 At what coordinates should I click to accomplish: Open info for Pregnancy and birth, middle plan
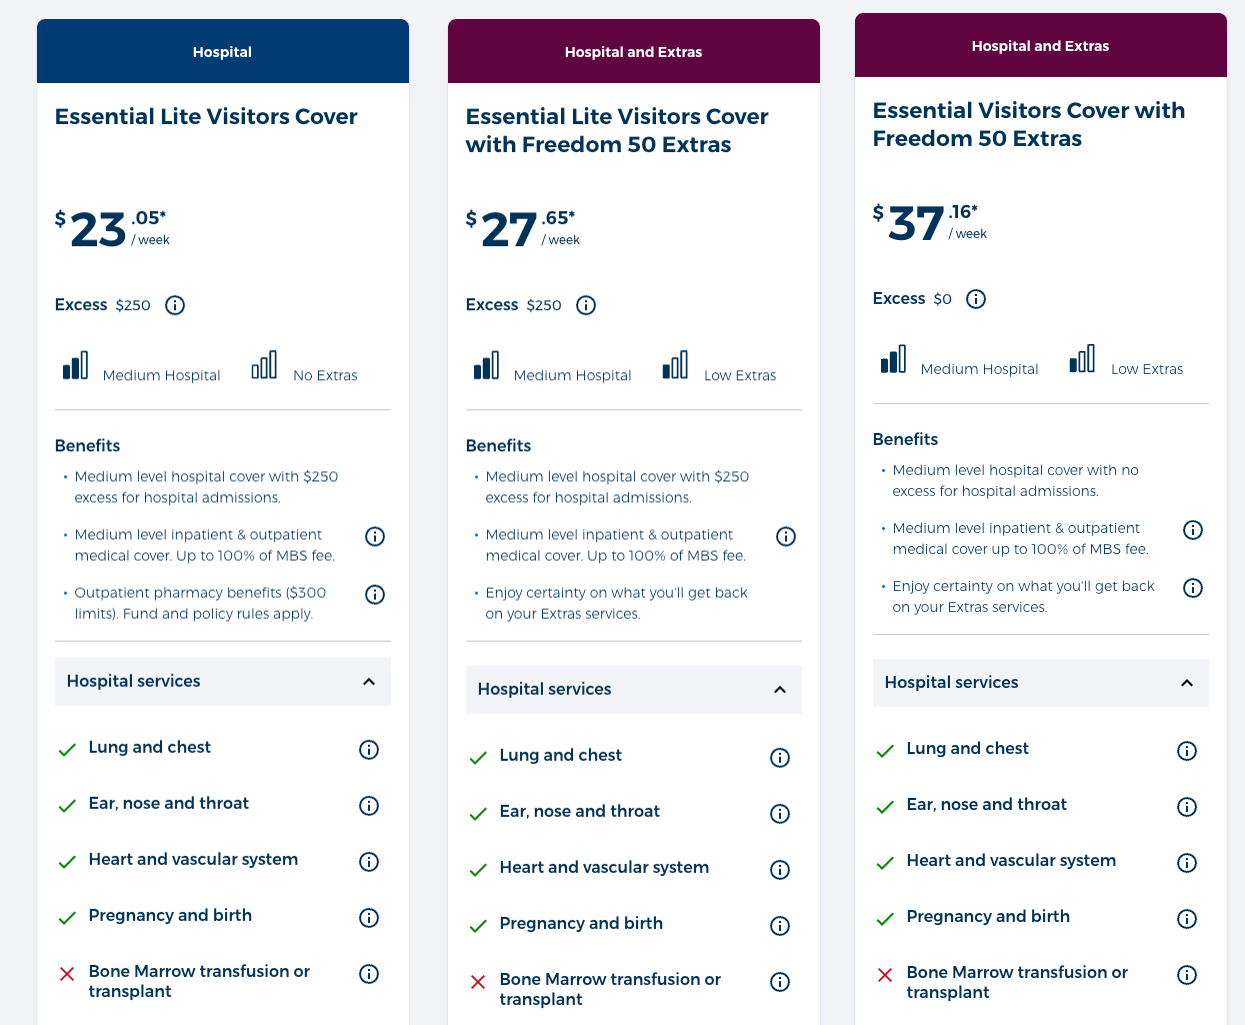pos(780,926)
